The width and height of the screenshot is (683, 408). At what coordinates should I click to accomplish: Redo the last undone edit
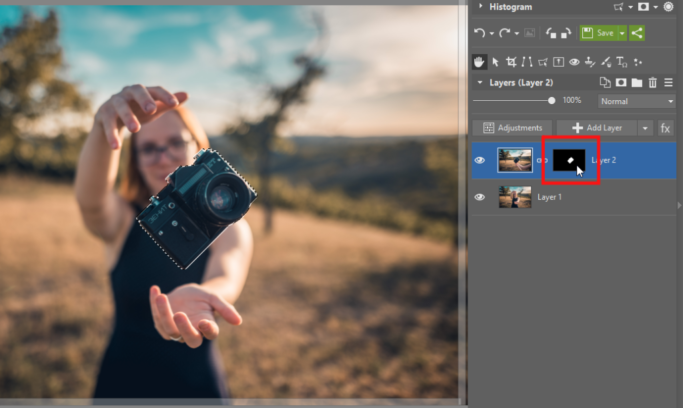504,33
